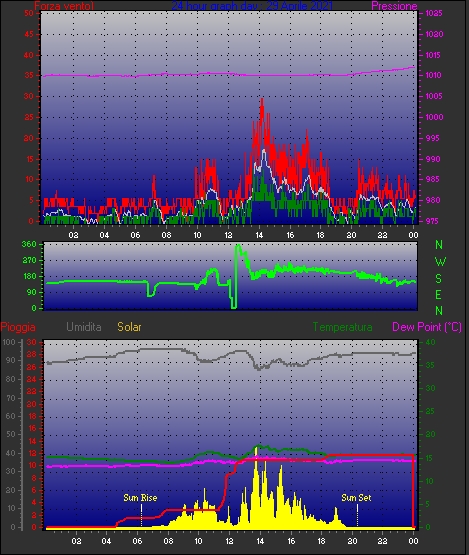Click the Umidita legend label
The image size is (469, 555).
(84, 327)
